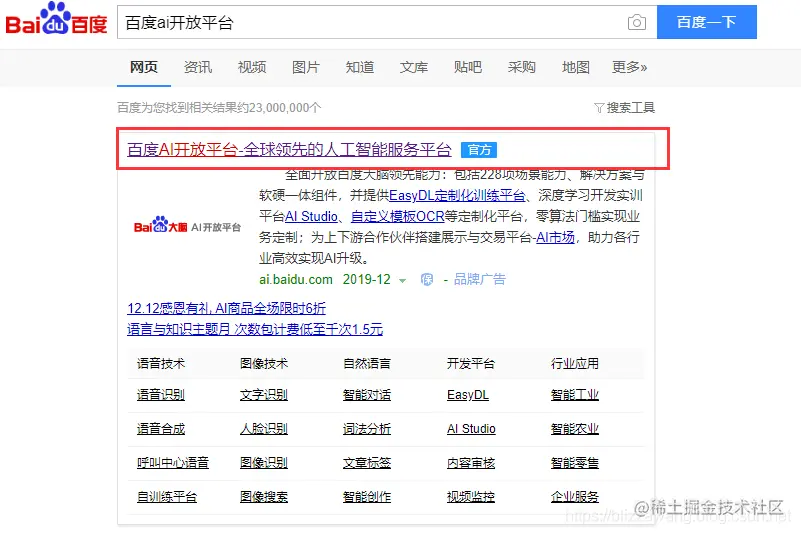Open the 搜索工具 option
The image size is (801, 534).
(x=630, y=108)
